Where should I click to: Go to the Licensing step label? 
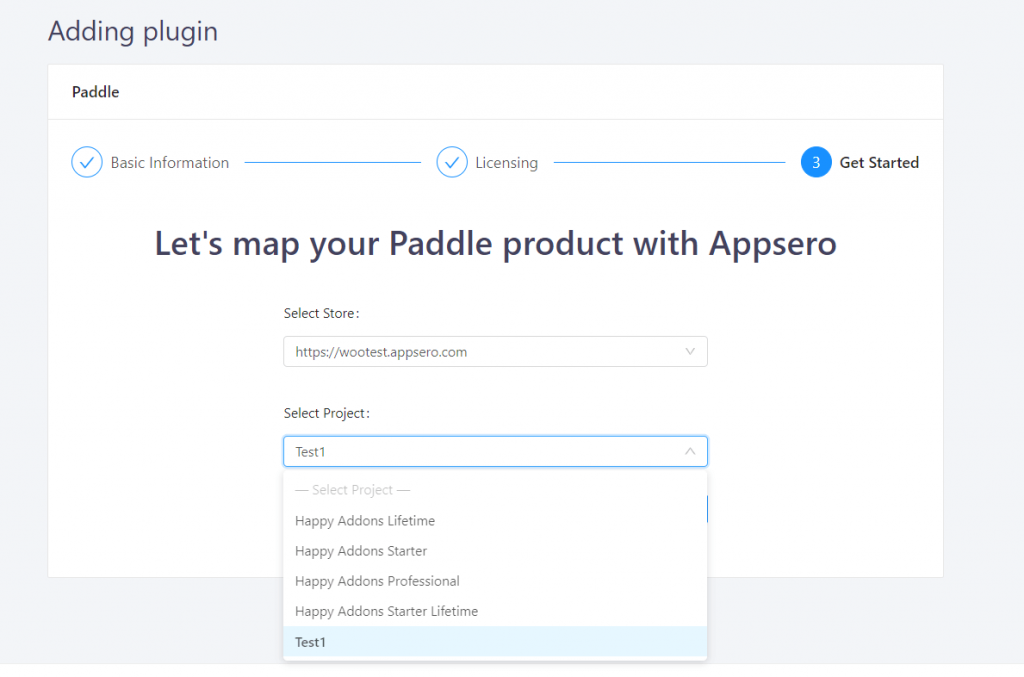[507, 163]
